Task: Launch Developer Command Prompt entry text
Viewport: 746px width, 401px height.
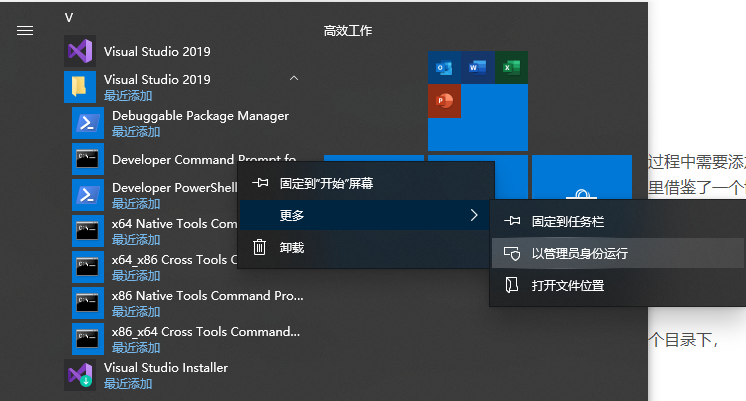Action: (x=204, y=159)
